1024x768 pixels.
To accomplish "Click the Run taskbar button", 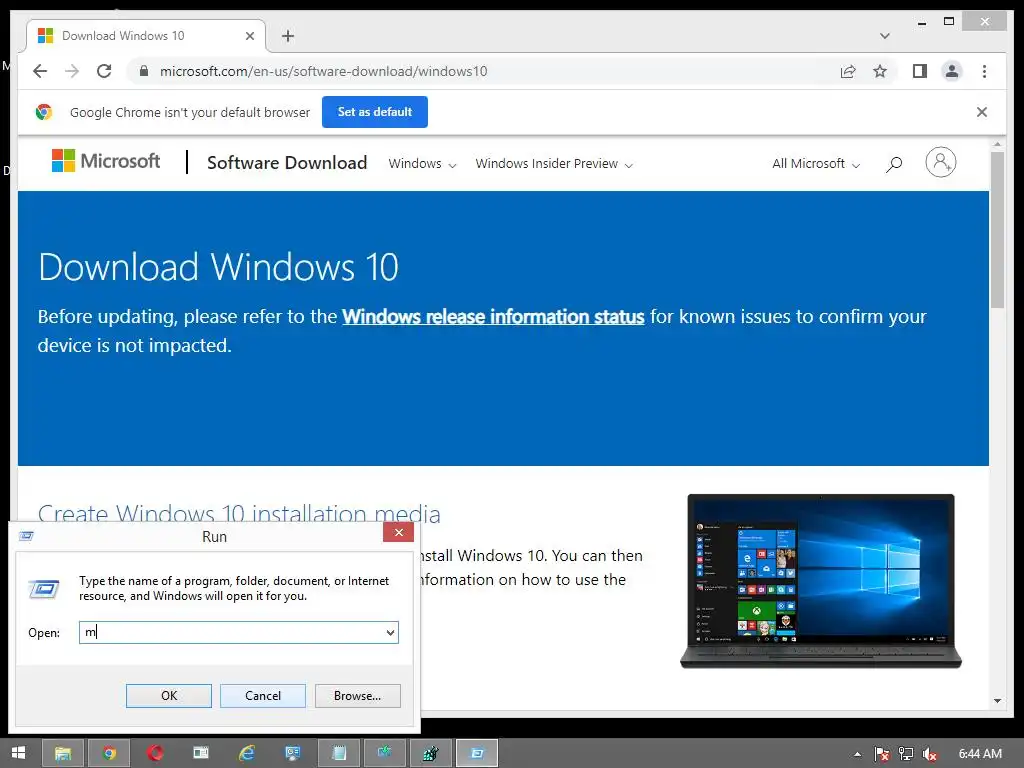I will click(x=477, y=753).
